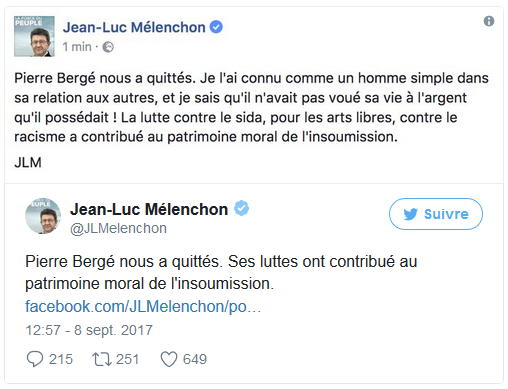Click the Facebook verified badge beside Jean-Luc Mélenchon
The height and width of the screenshot is (389, 508).
pyautogui.click(x=216, y=27)
